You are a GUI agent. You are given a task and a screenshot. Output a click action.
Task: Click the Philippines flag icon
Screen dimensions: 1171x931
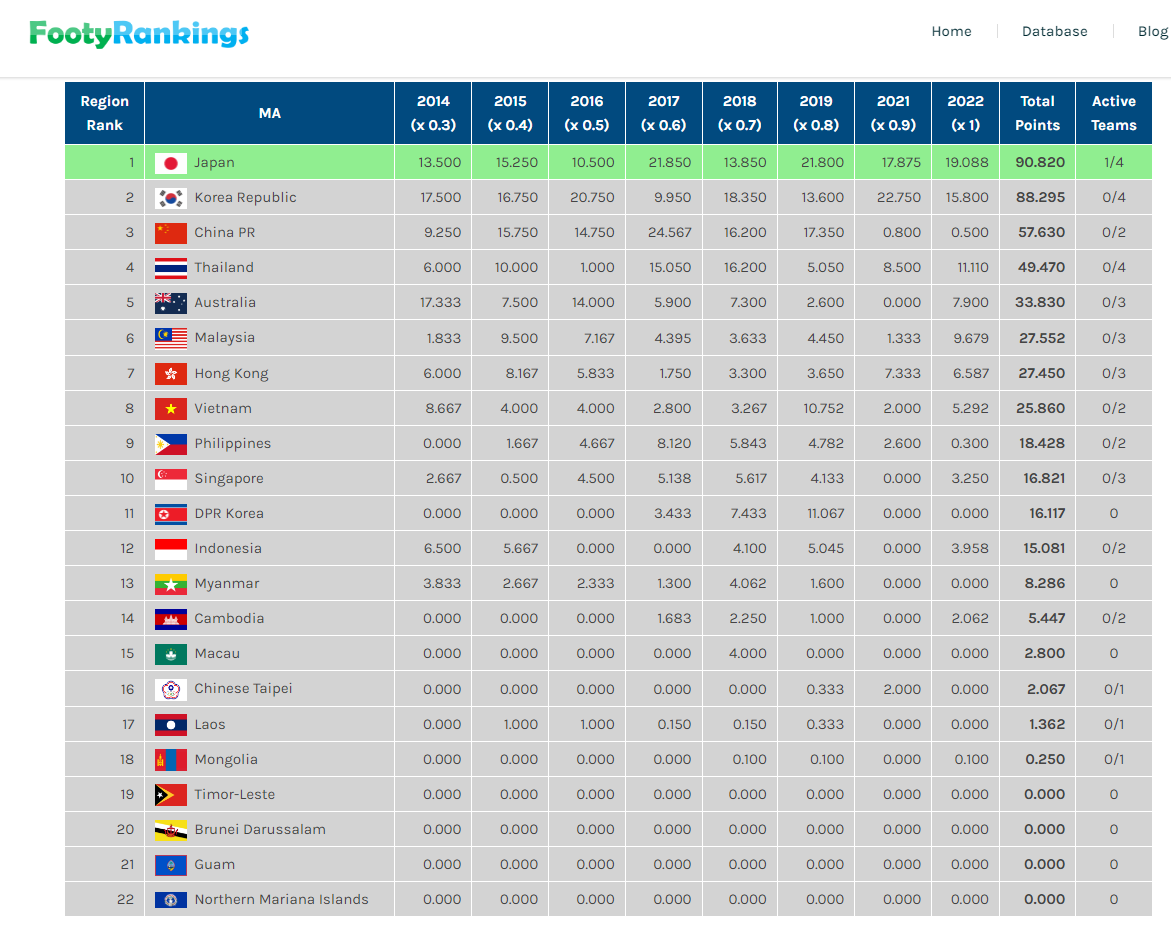(x=170, y=444)
